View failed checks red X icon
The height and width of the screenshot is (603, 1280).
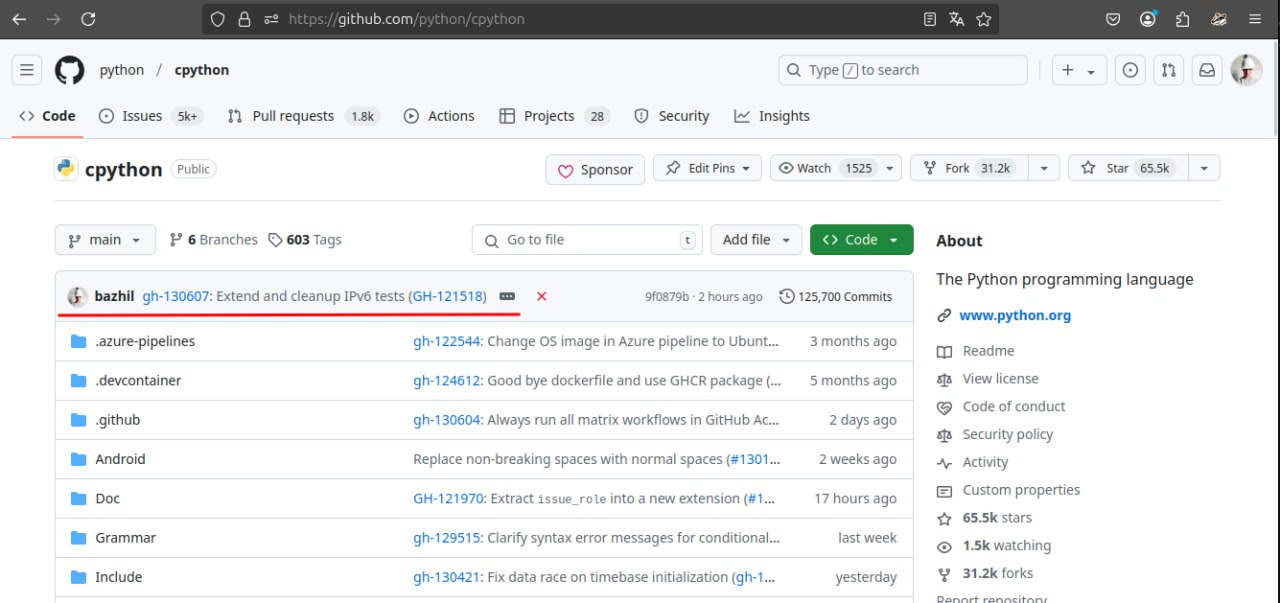click(x=541, y=296)
